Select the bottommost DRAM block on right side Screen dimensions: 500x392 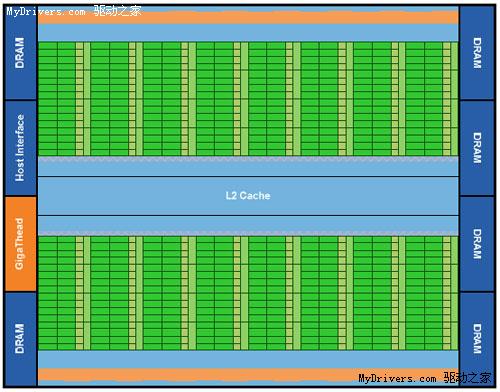click(477, 339)
